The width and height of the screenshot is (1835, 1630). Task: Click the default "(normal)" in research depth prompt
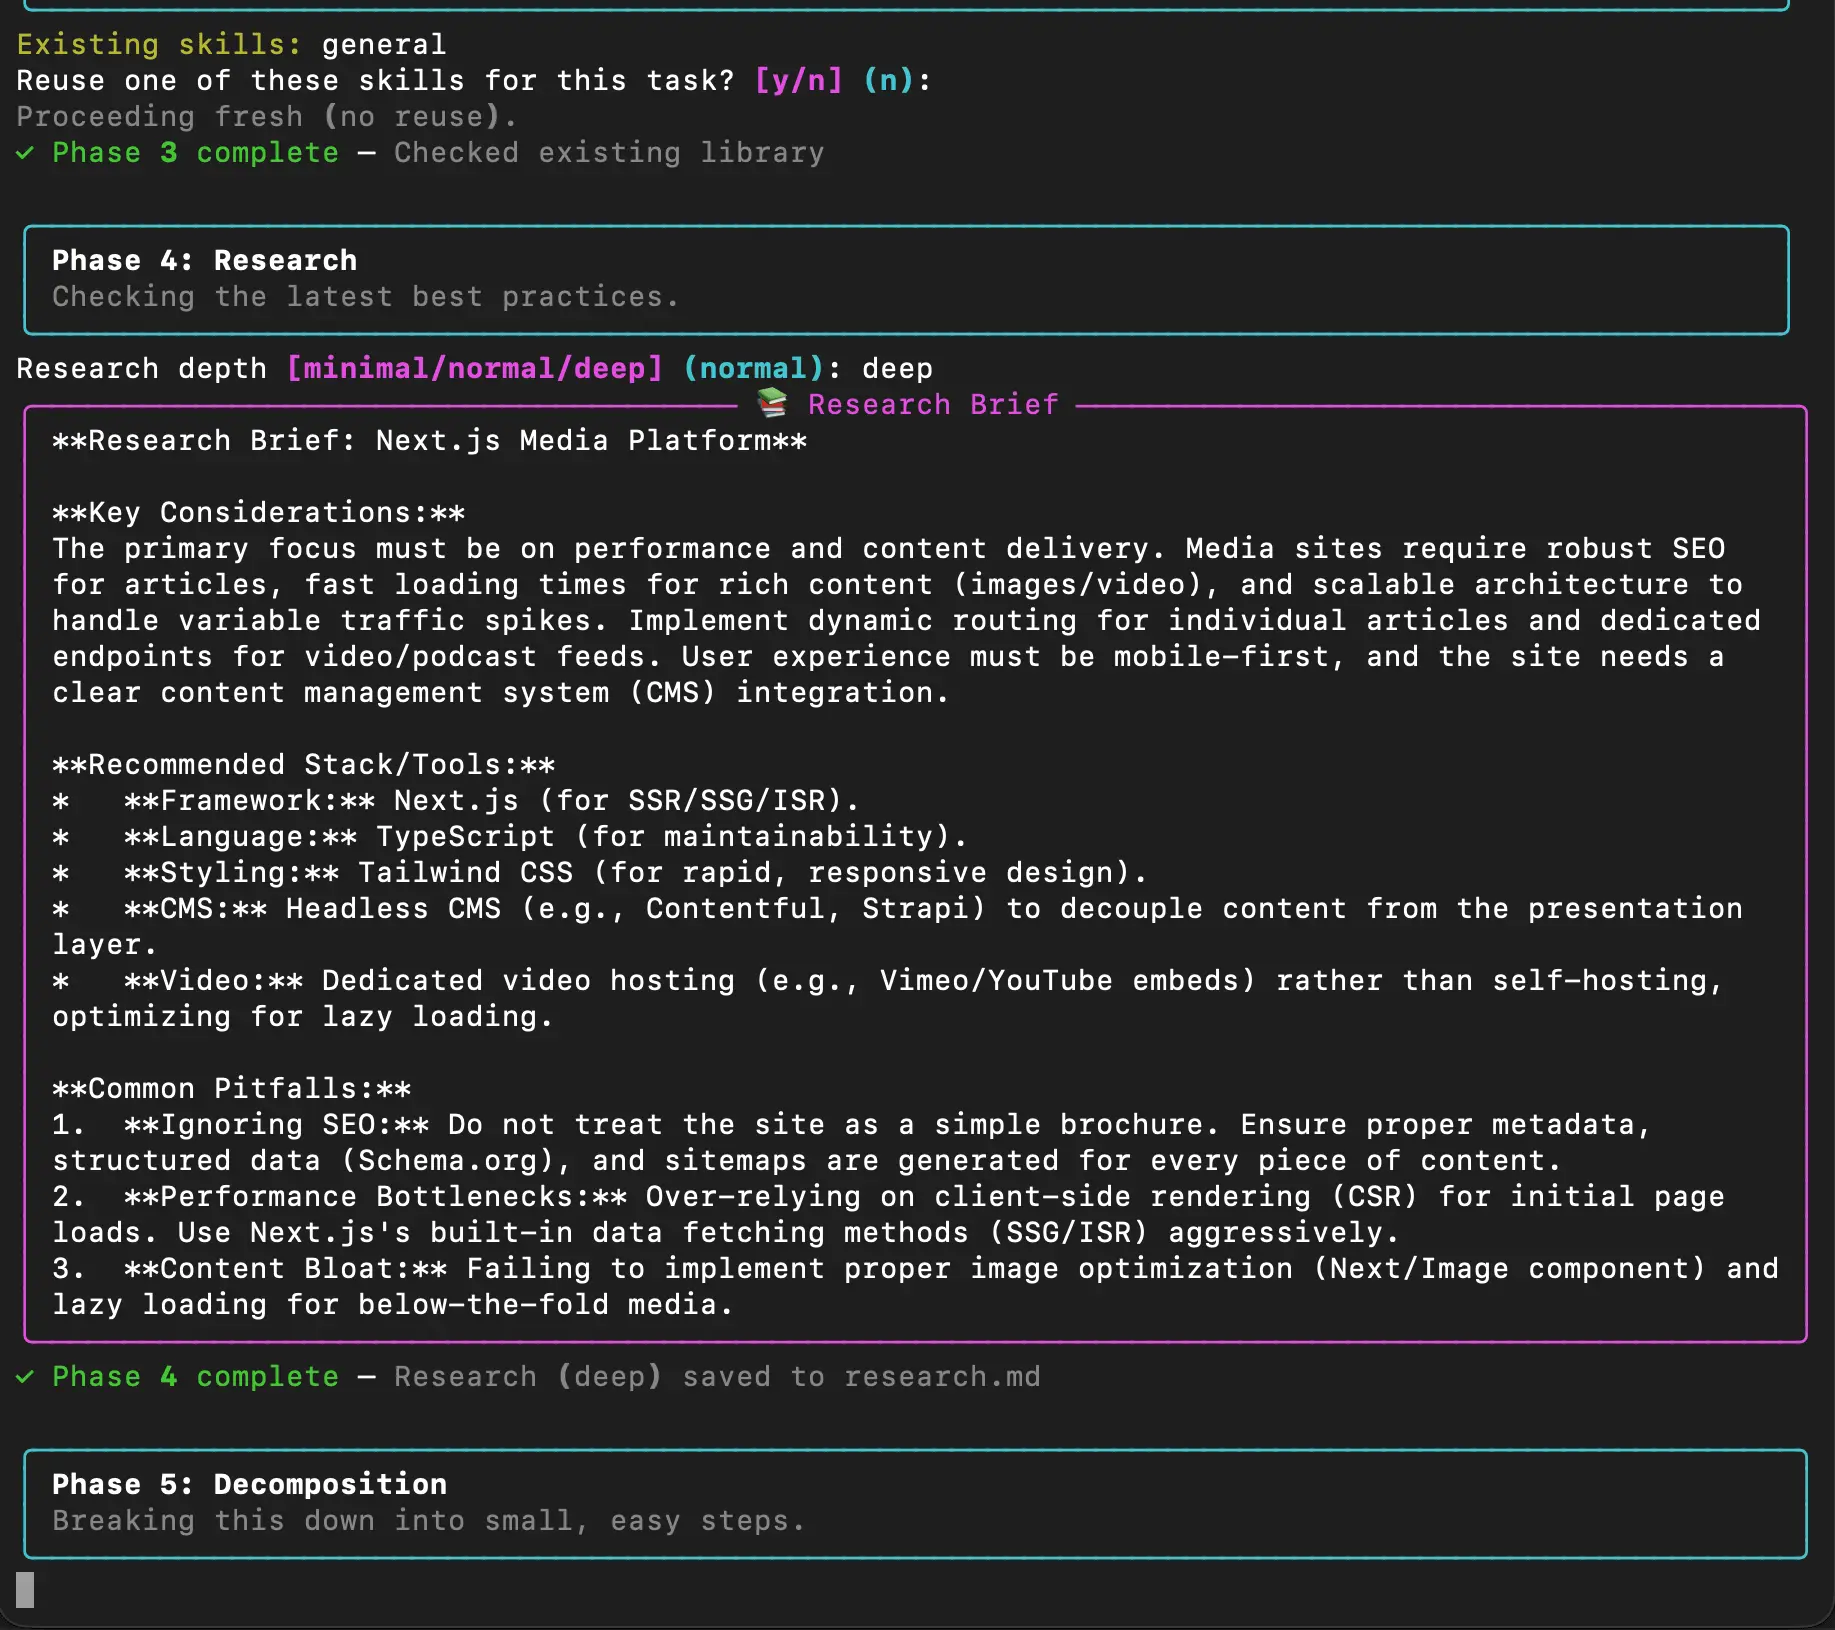point(753,369)
